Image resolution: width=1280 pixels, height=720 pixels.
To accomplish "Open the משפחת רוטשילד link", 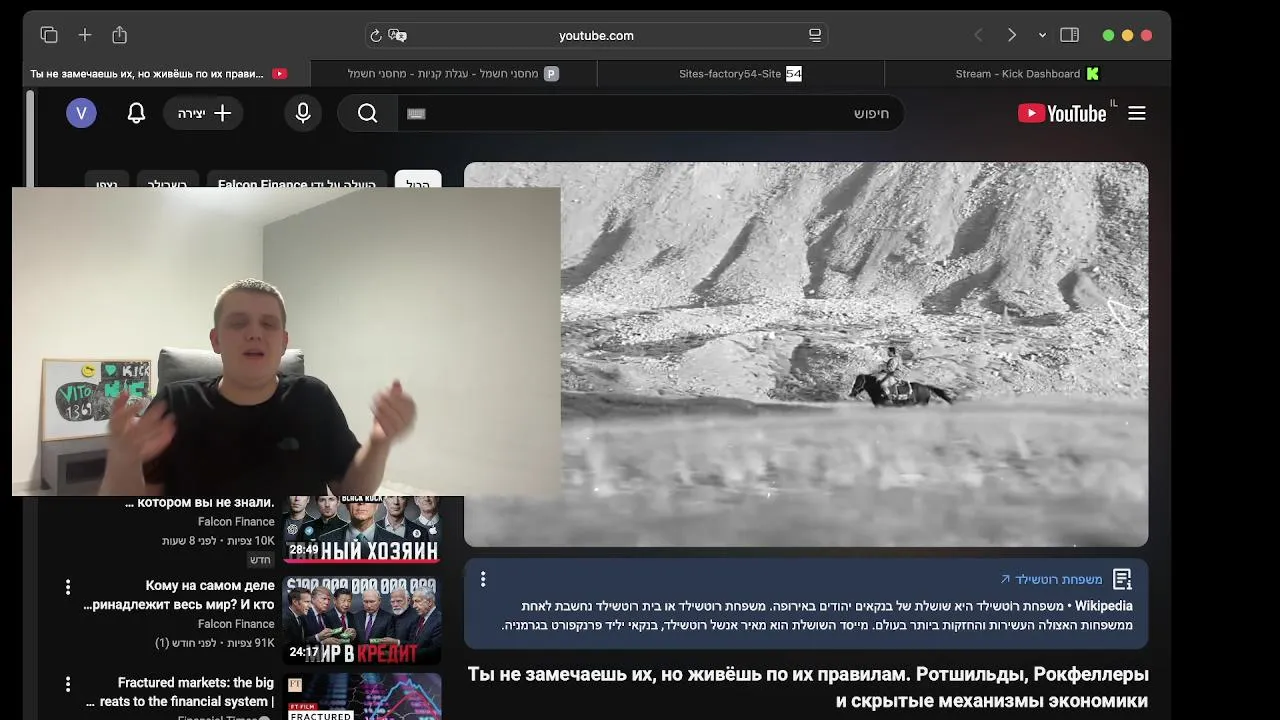I will [1051, 579].
